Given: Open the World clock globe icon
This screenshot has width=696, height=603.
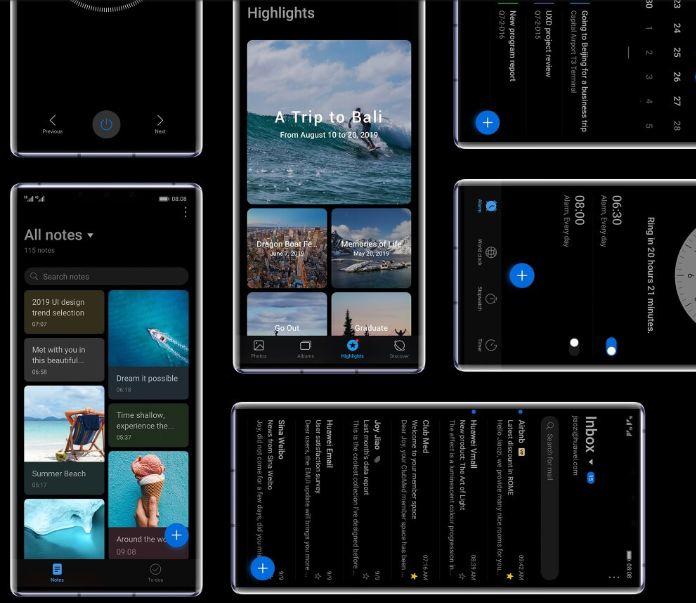Looking at the screenshot, I should pos(490,252).
